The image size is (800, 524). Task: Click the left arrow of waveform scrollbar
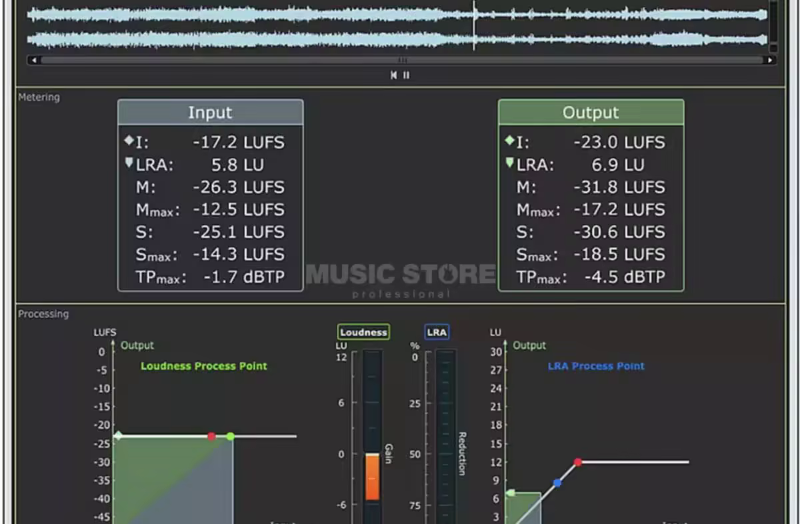click(x=32, y=60)
